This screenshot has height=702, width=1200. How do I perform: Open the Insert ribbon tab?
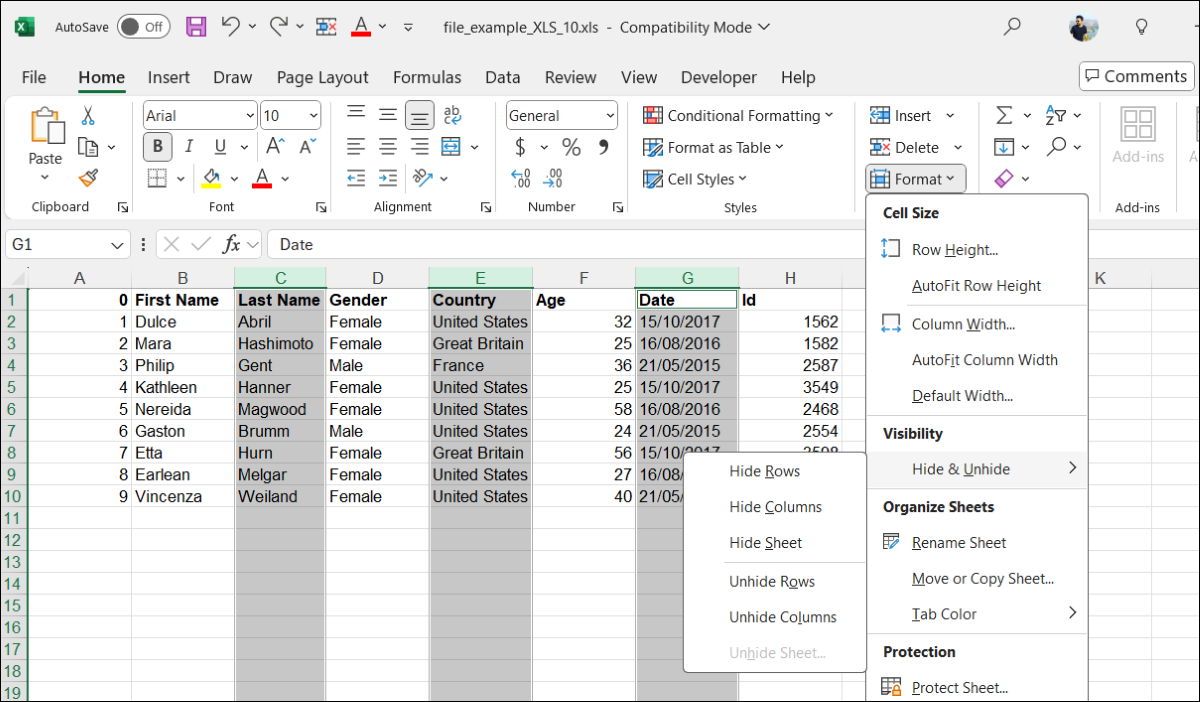pyautogui.click(x=169, y=77)
